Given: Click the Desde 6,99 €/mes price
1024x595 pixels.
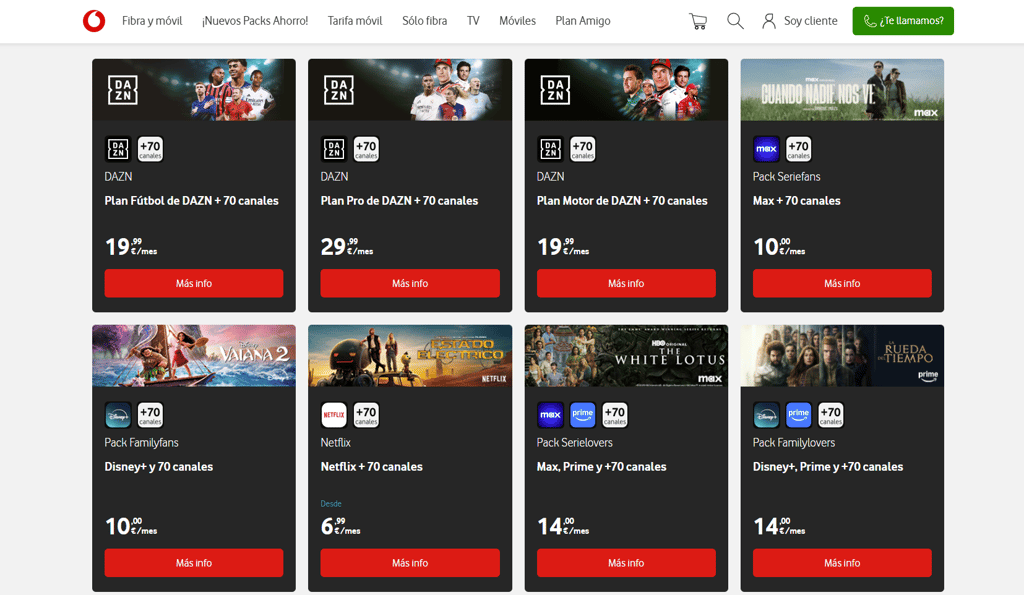Looking at the screenshot, I should pos(340,519).
